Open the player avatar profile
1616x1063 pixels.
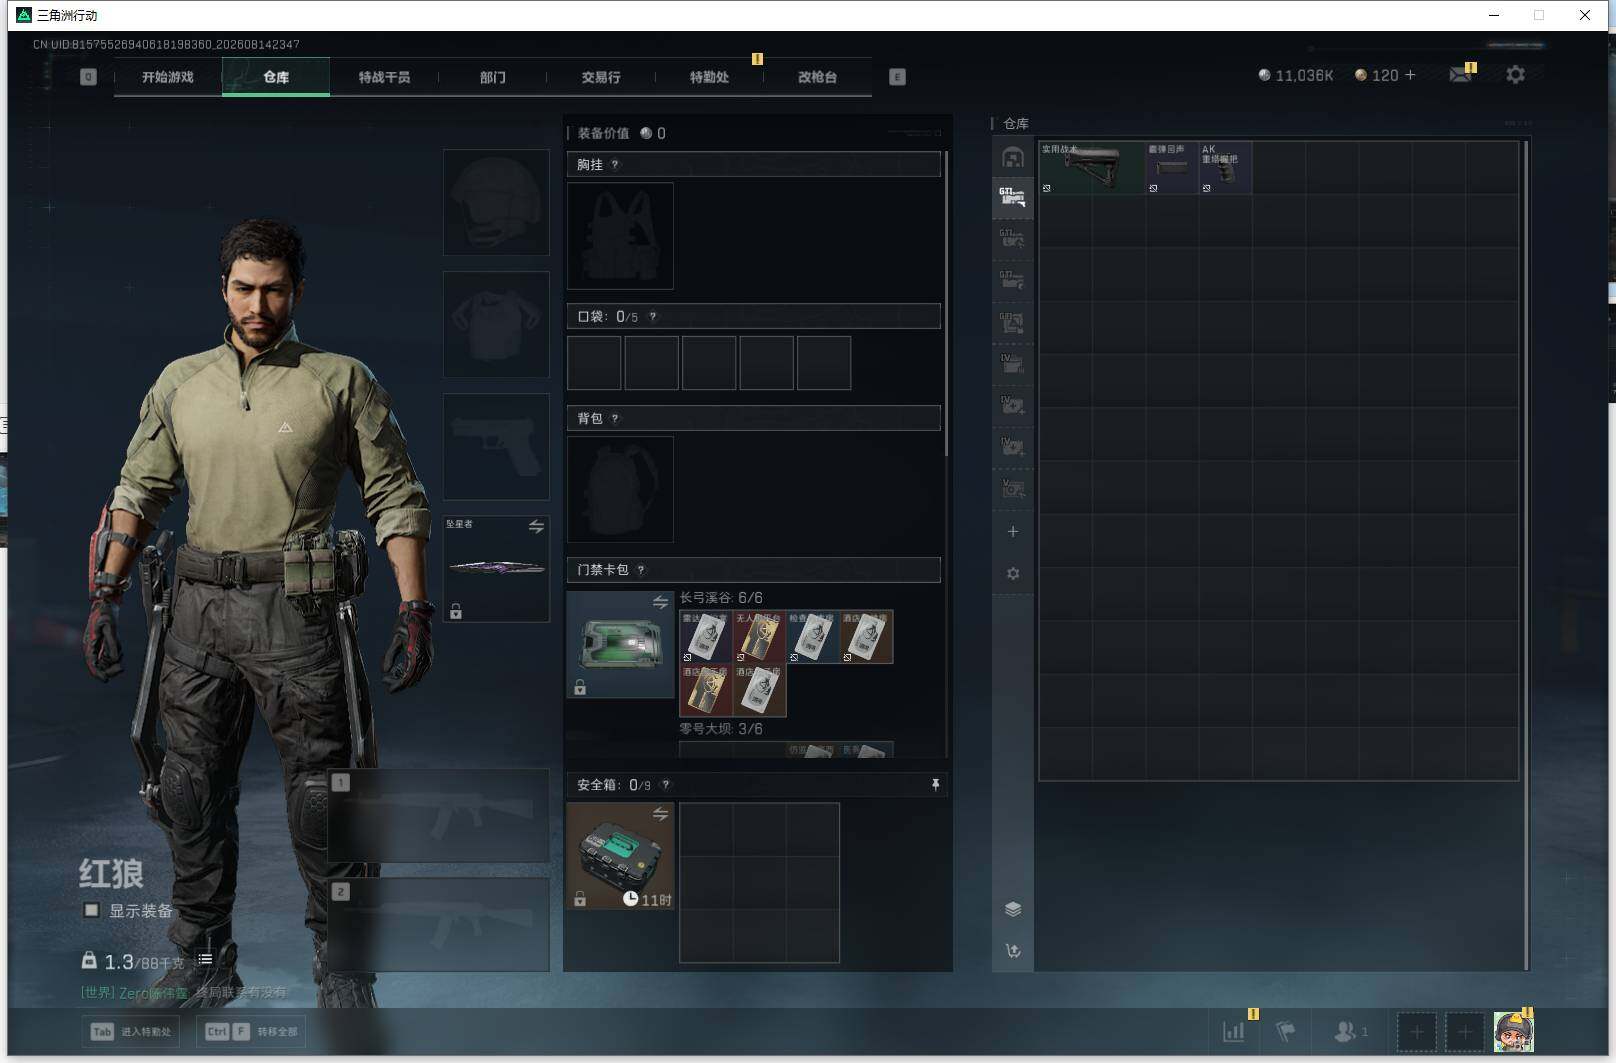(1513, 1031)
